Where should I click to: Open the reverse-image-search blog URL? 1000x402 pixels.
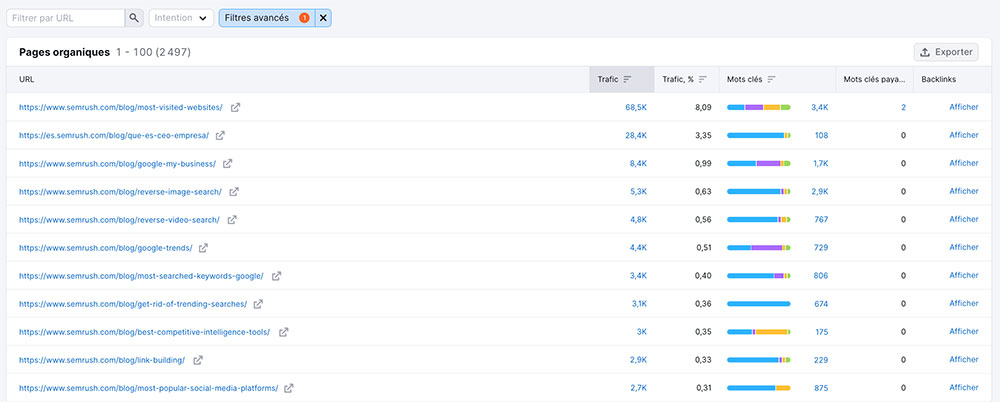coord(121,192)
